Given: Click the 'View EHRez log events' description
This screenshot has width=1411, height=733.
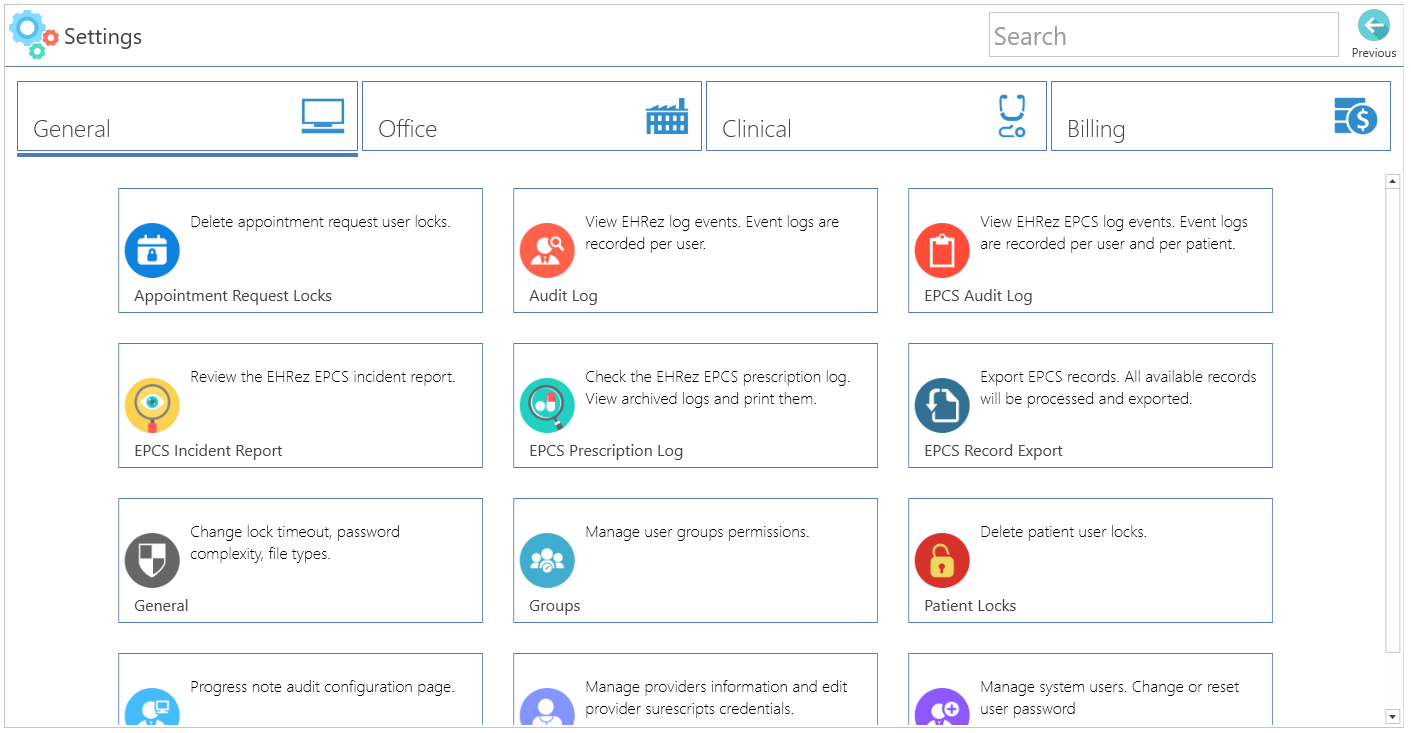Looking at the screenshot, I should 712,233.
